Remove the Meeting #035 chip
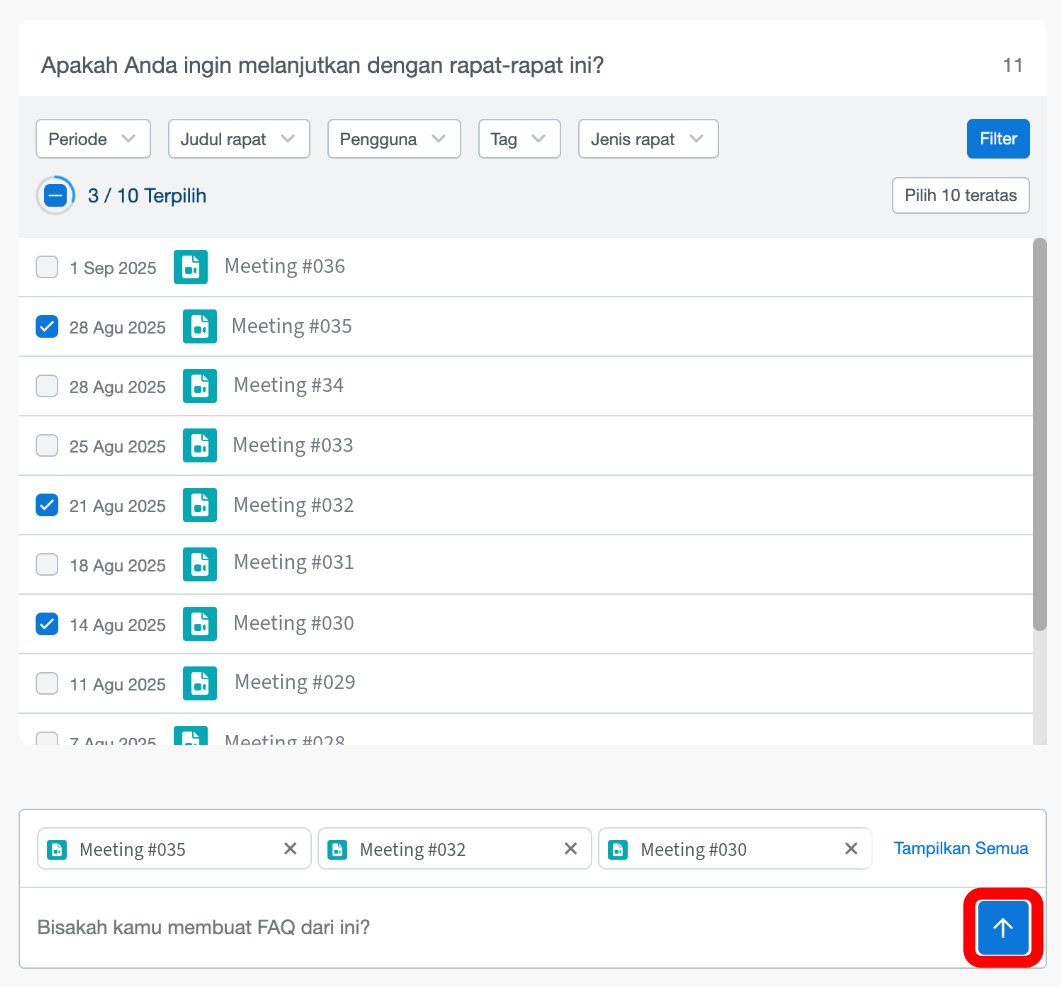Viewport: 1061px width, 987px height. (290, 848)
